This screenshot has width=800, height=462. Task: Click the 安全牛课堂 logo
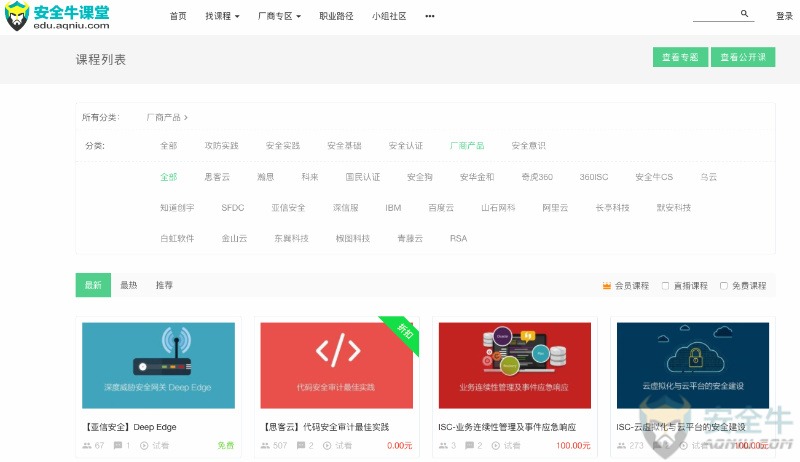pos(57,16)
